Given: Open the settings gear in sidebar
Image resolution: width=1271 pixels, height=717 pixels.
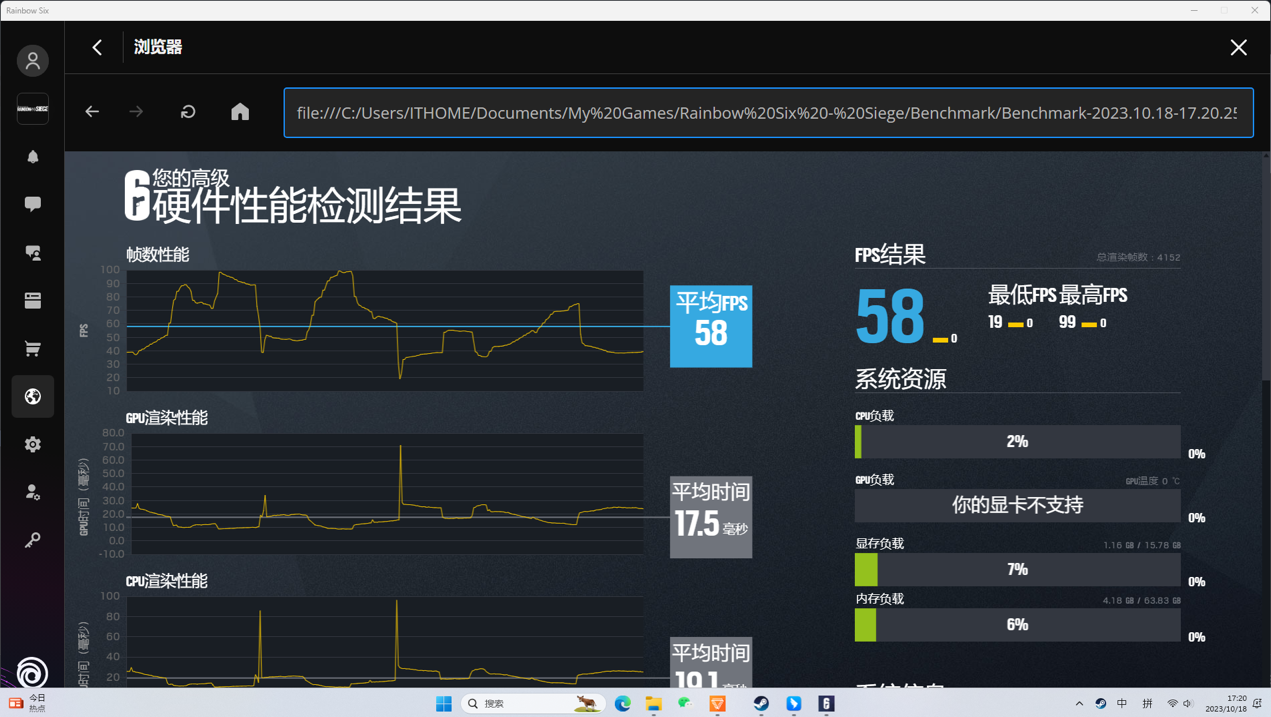Looking at the screenshot, I should tap(33, 444).
